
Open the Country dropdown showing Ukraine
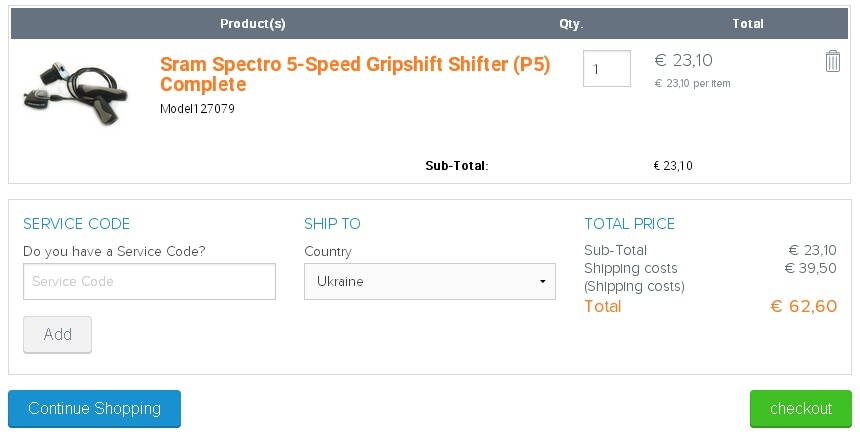(429, 282)
